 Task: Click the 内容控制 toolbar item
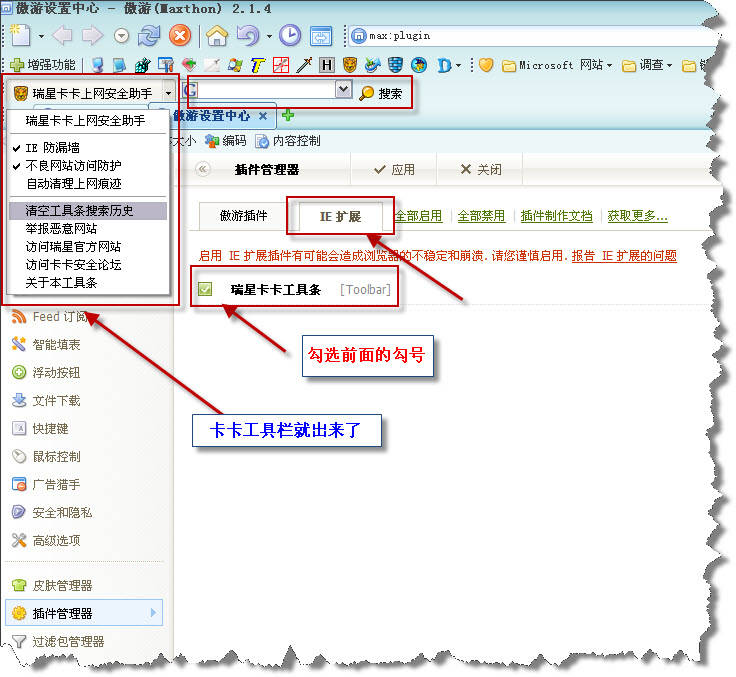288,140
